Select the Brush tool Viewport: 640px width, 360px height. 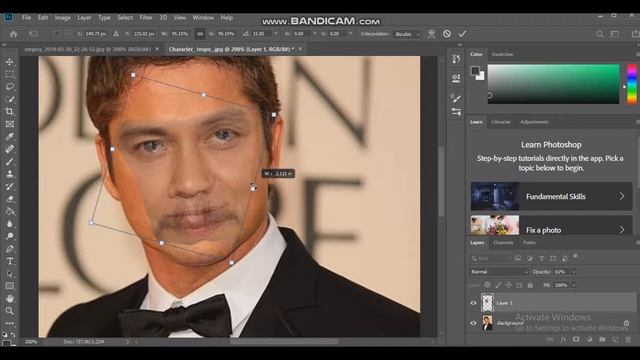click(9, 162)
